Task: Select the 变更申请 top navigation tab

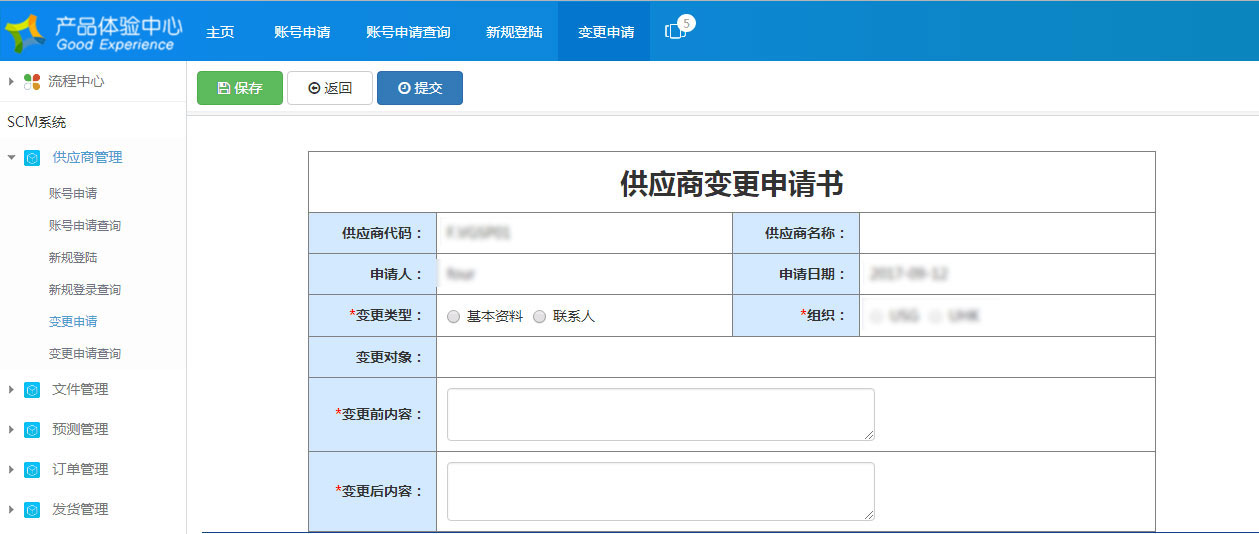Action: click(606, 31)
